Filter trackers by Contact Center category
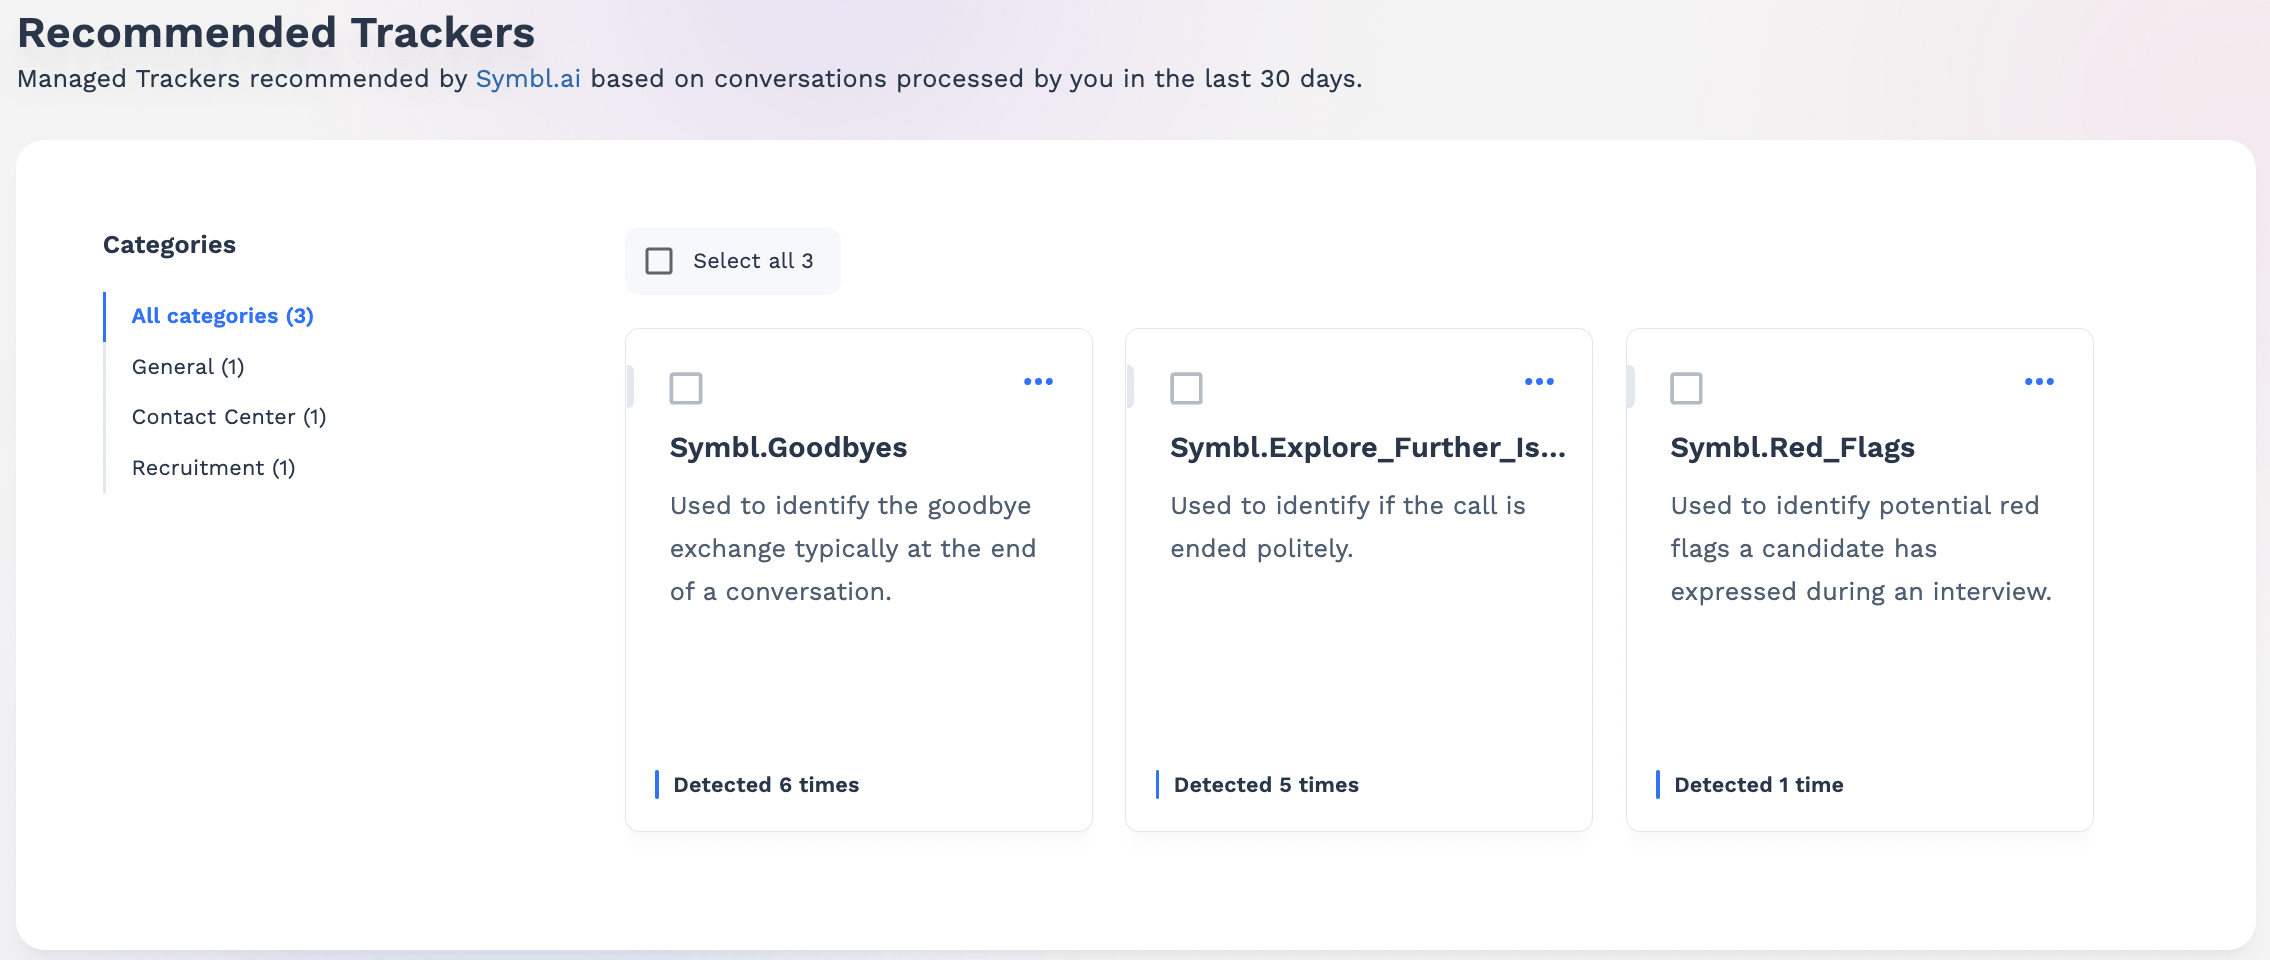 pos(229,417)
